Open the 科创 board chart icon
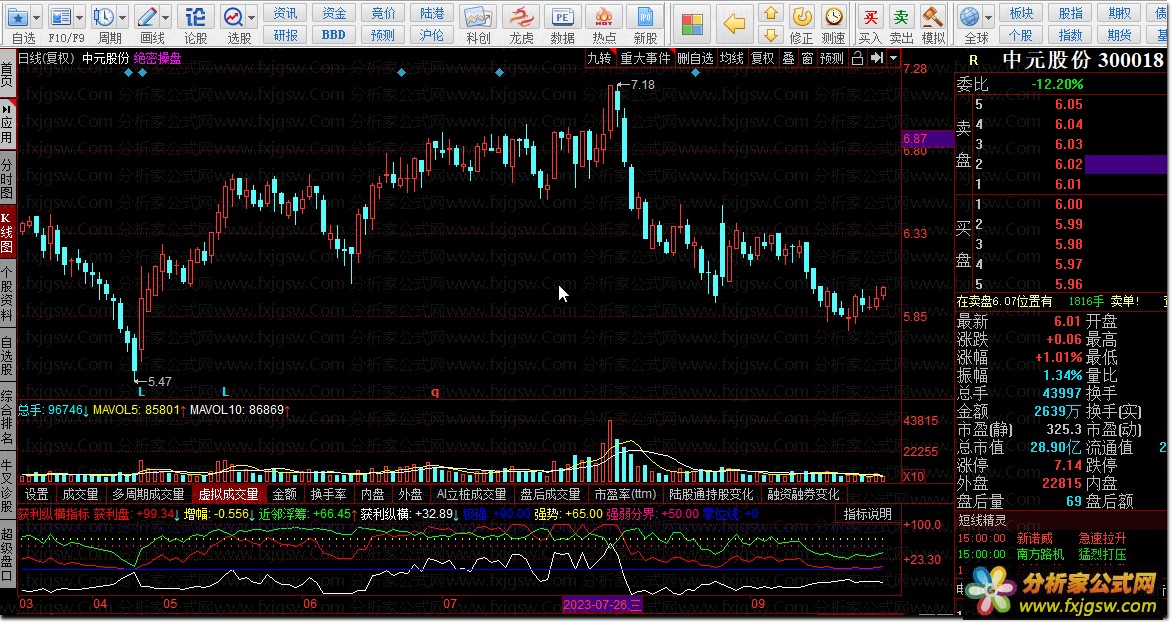This screenshot has height=623, width=1173. pos(478,16)
